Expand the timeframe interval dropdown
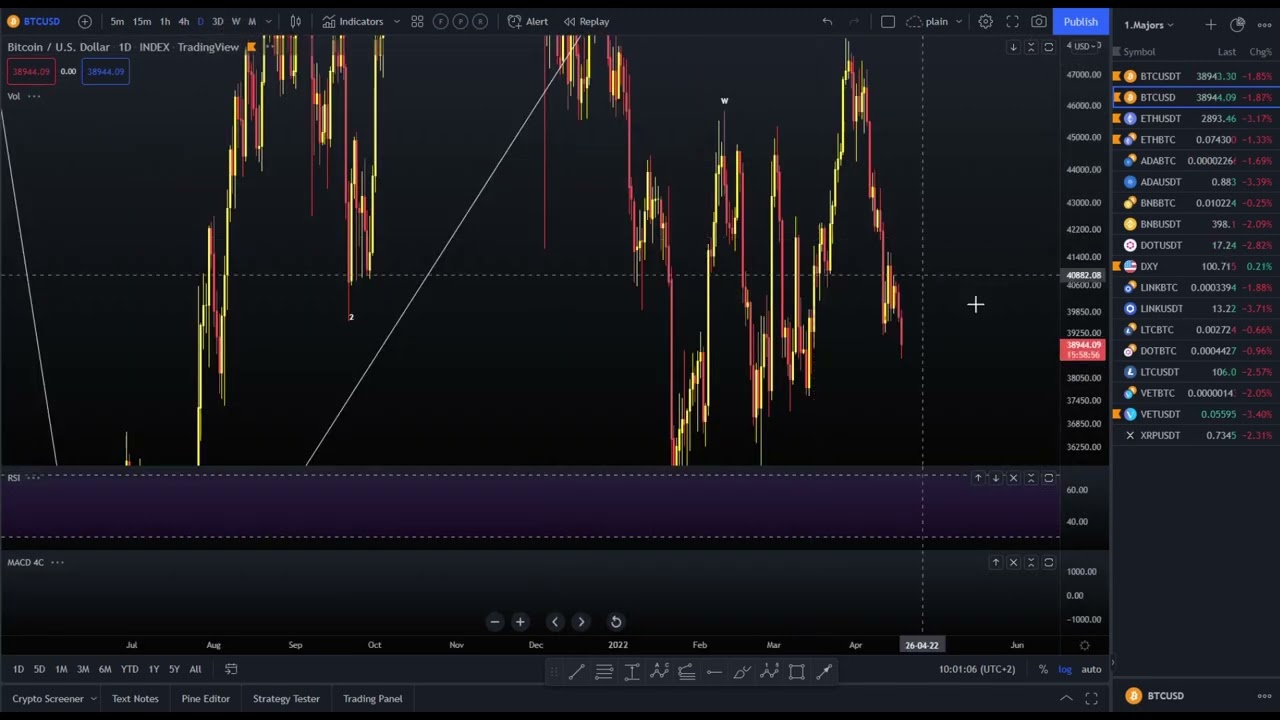The width and height of the screenshot is (1280, 720). point(268,21)
